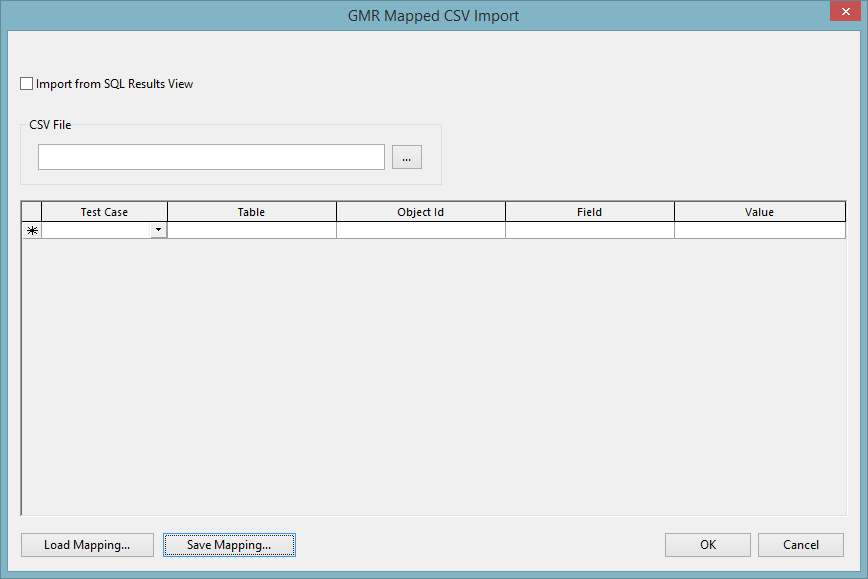
Task: Click the empty Field cell in the grid
Action: click(589, 230)
